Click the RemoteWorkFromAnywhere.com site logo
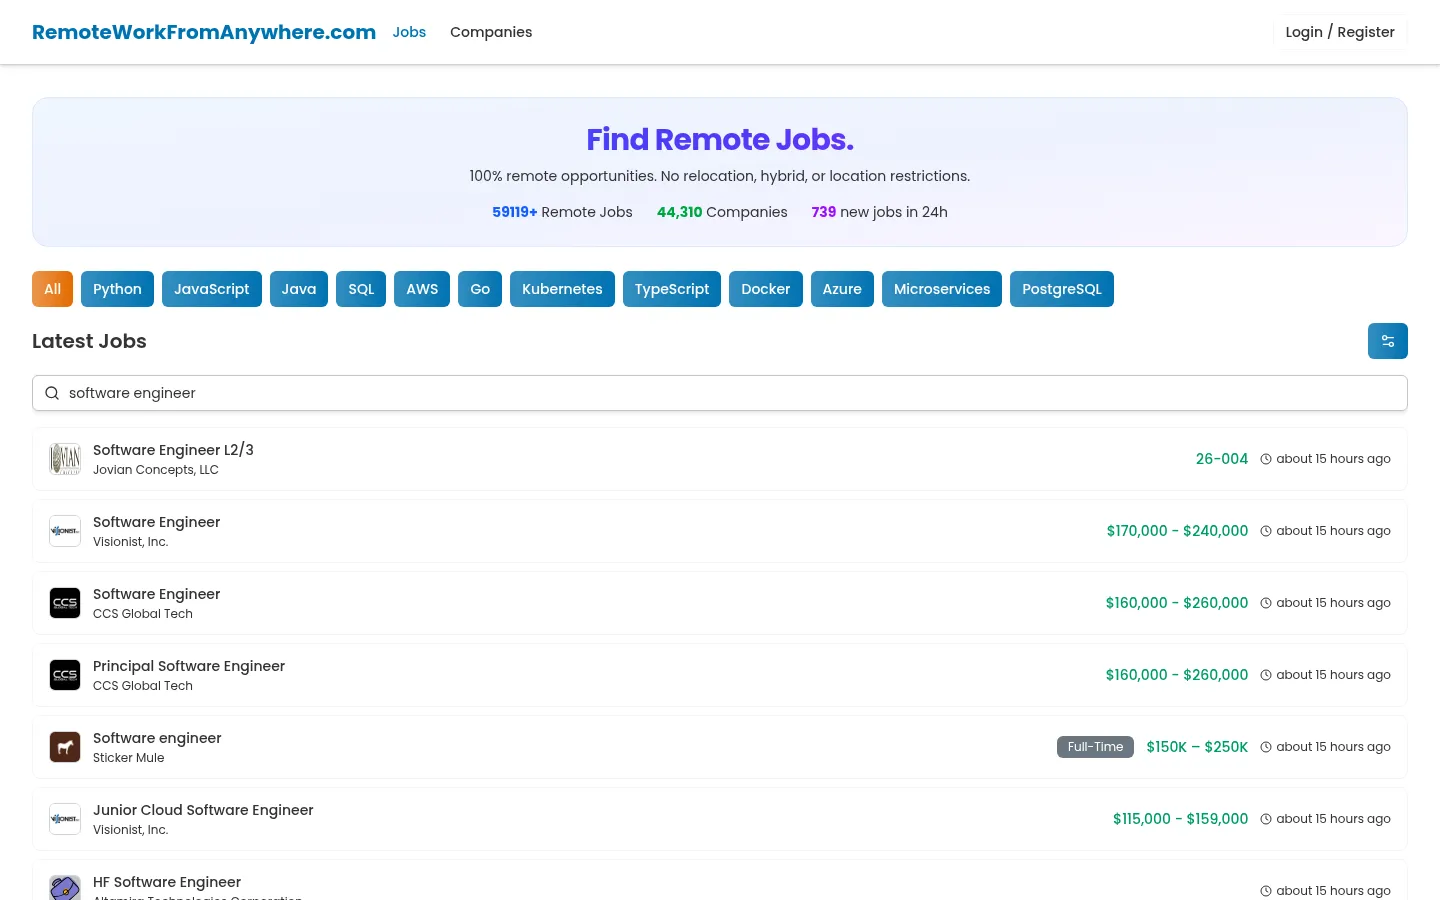1440x900 pixels. coord(204,32)
